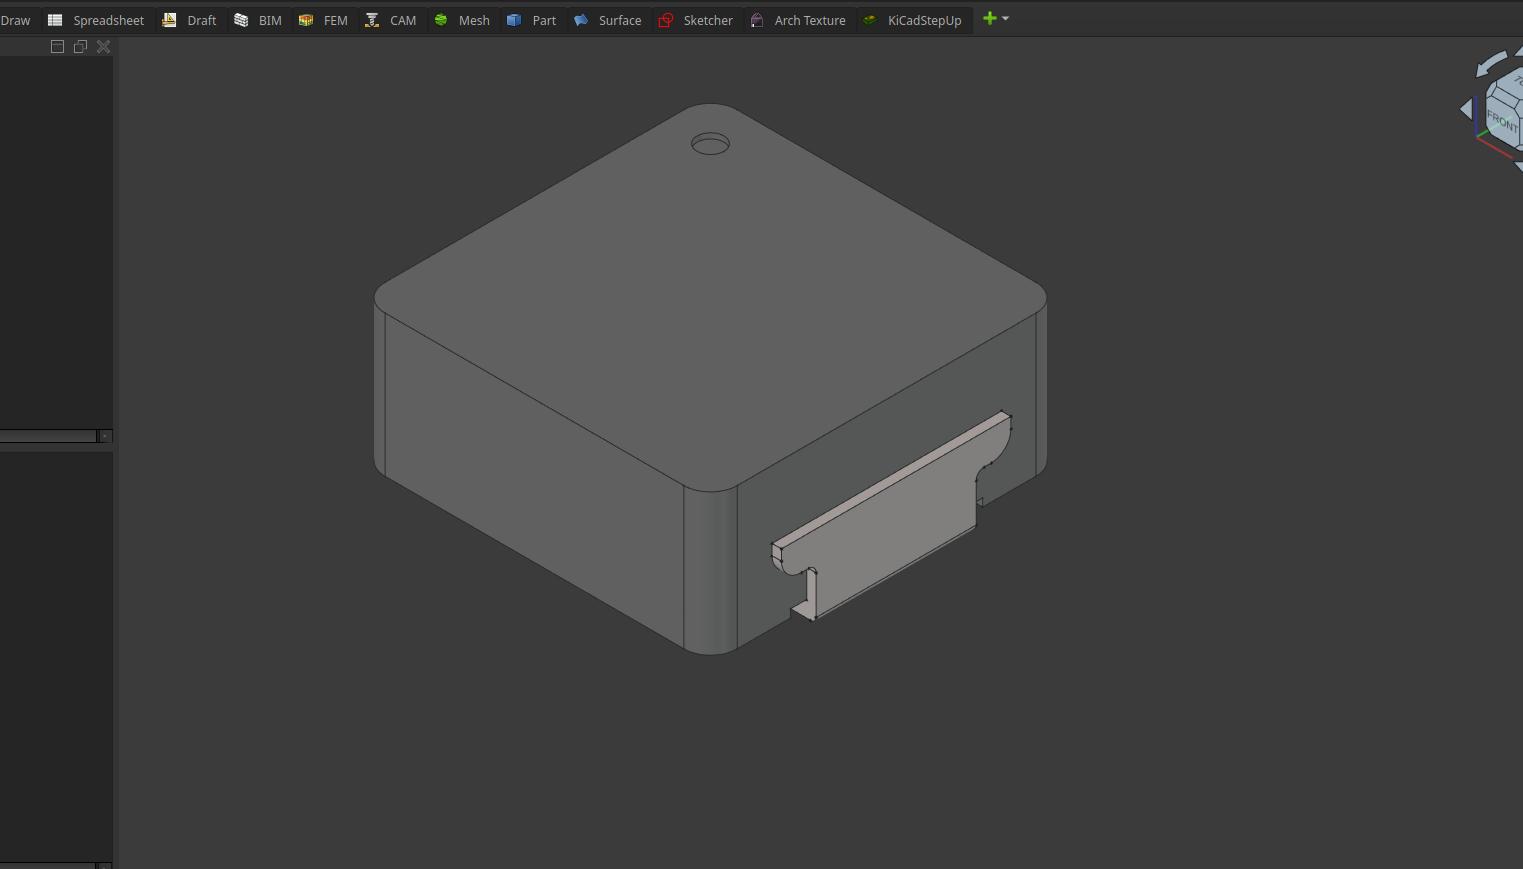Activate the Part workbench tab

(x=531, y=20)
